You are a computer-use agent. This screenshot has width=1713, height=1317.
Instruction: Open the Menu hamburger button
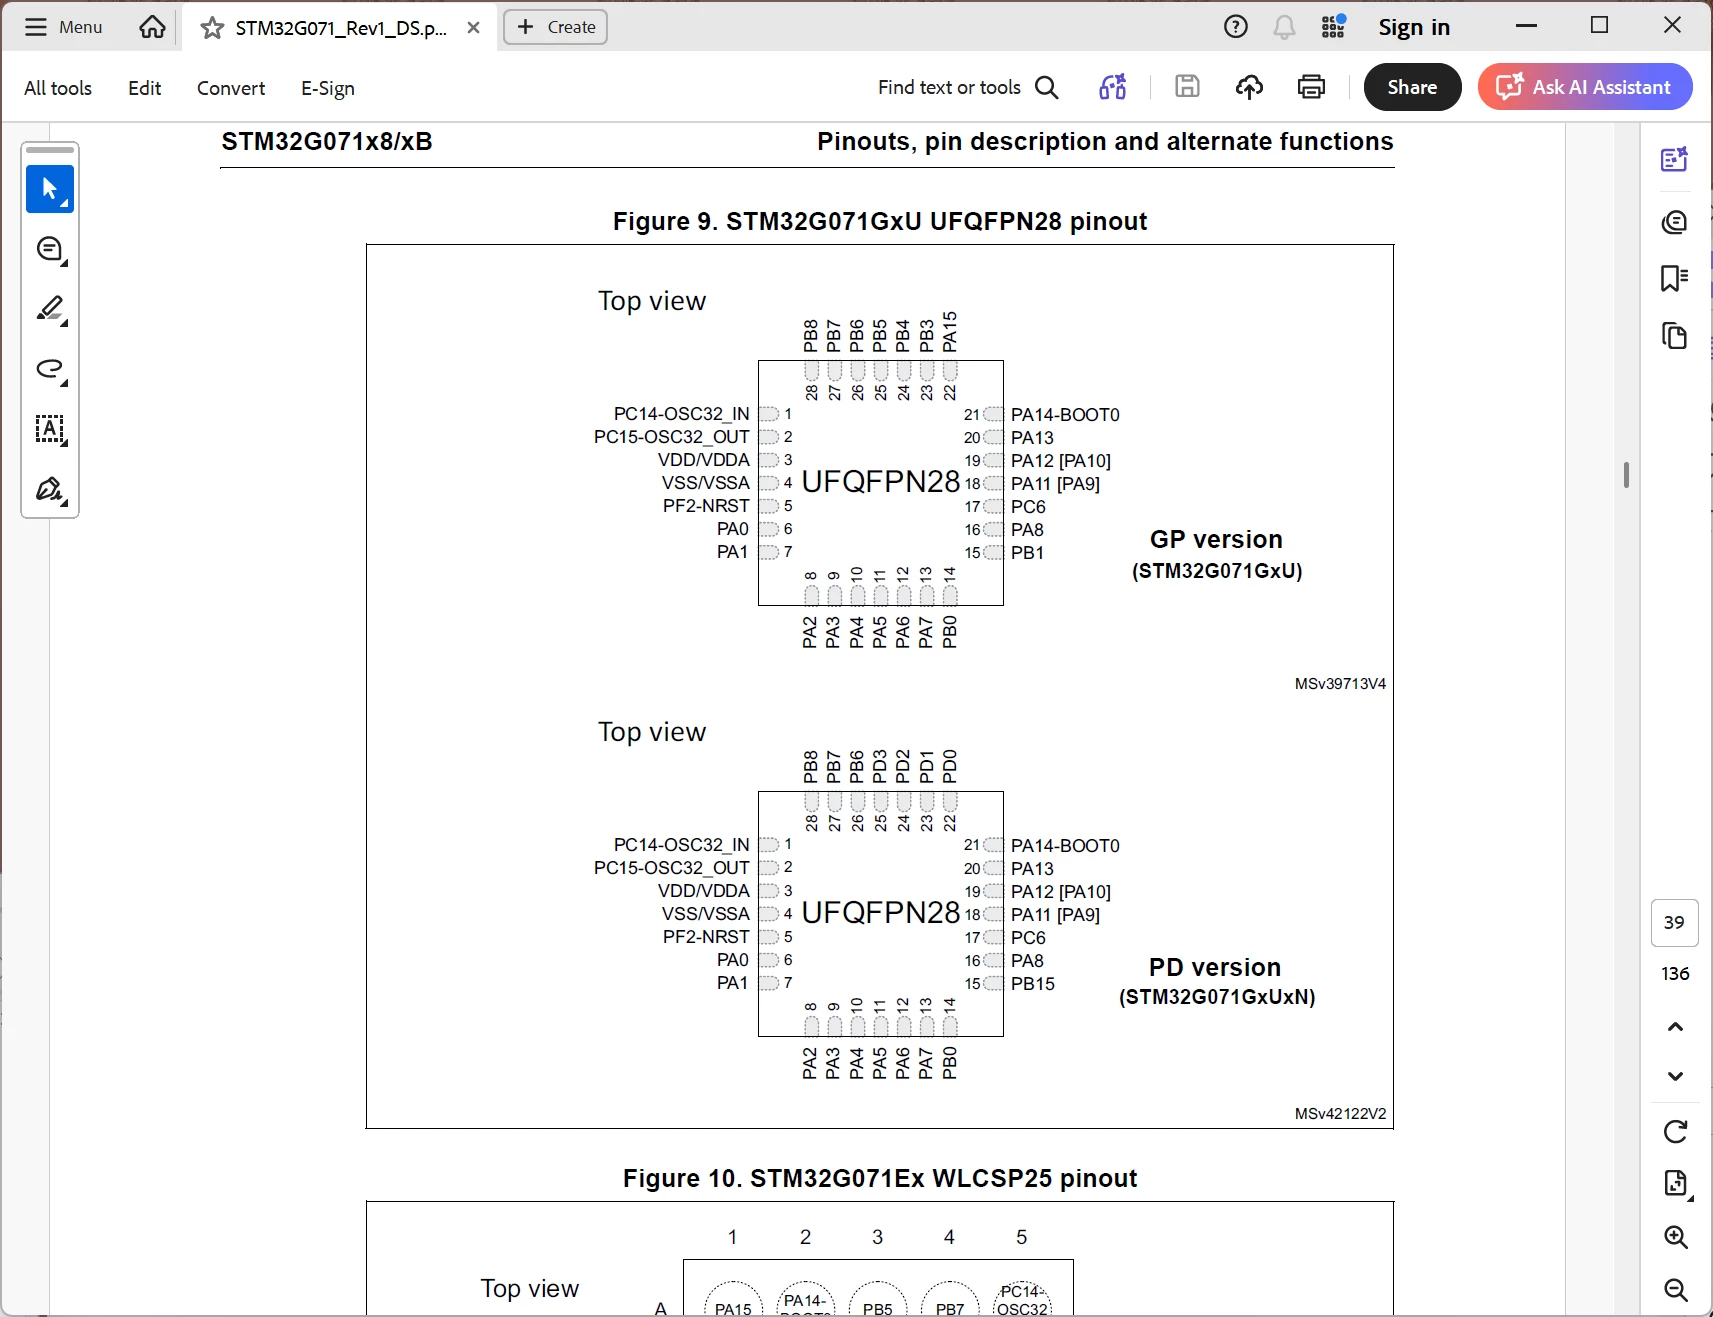point(64,27)
